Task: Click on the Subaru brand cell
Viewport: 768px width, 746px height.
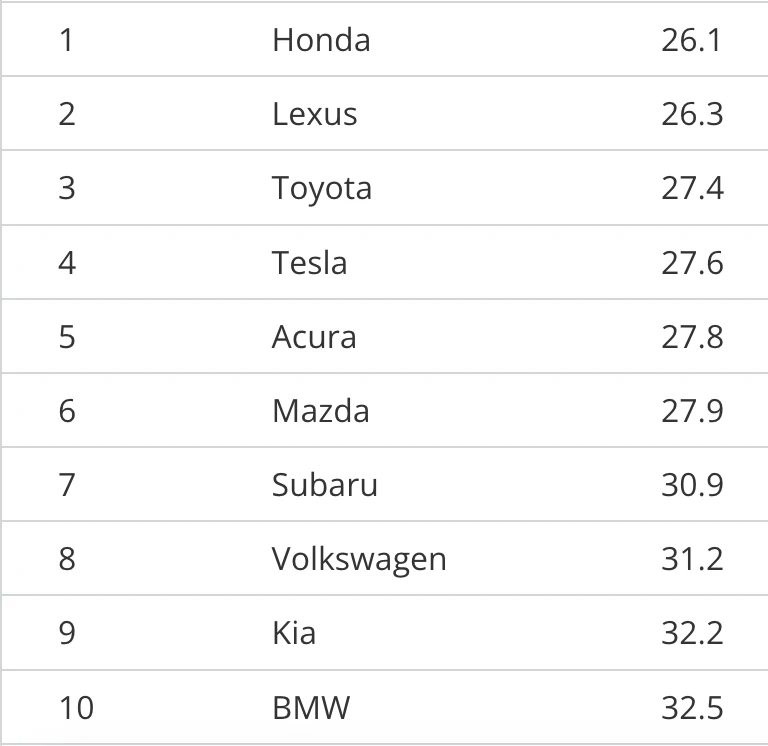Action: 324,485
